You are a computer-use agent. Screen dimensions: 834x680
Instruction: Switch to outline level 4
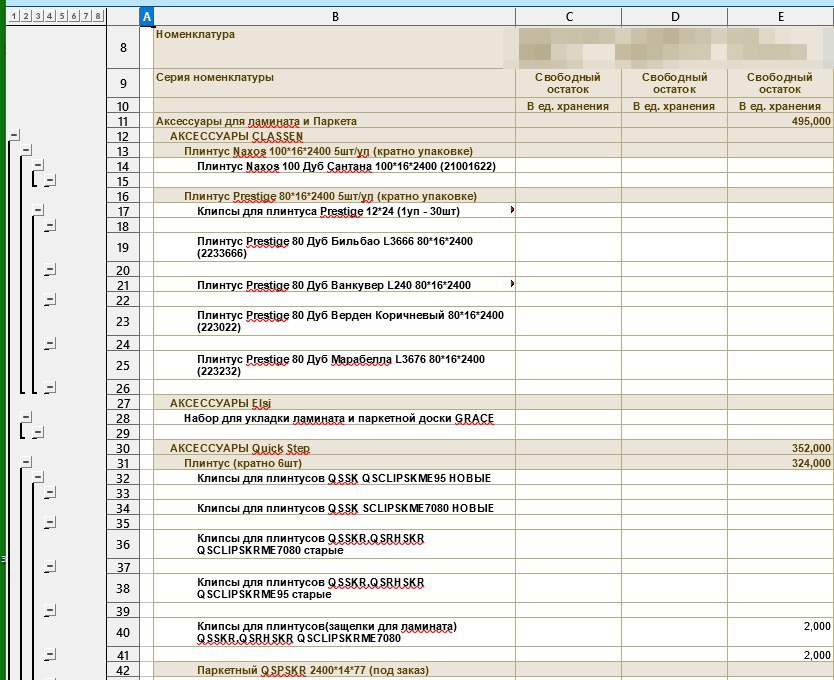coord(50,16)
